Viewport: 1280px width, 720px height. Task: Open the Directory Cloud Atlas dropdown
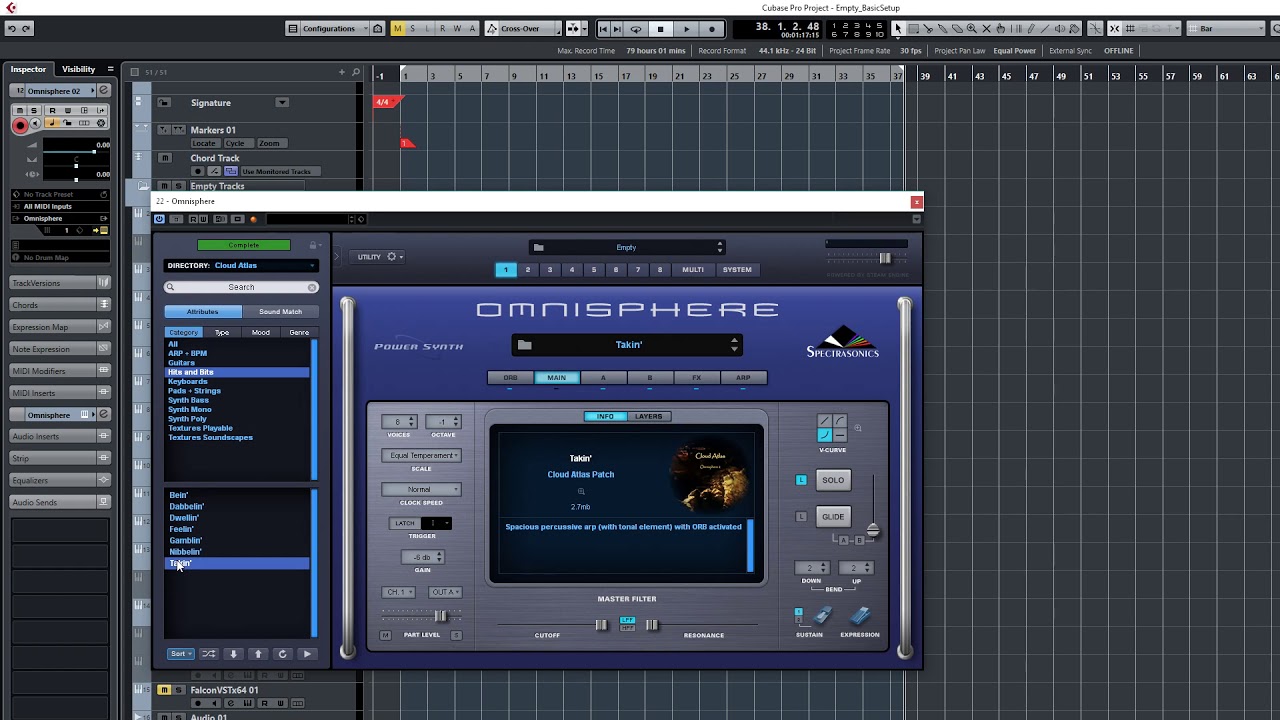241,265
